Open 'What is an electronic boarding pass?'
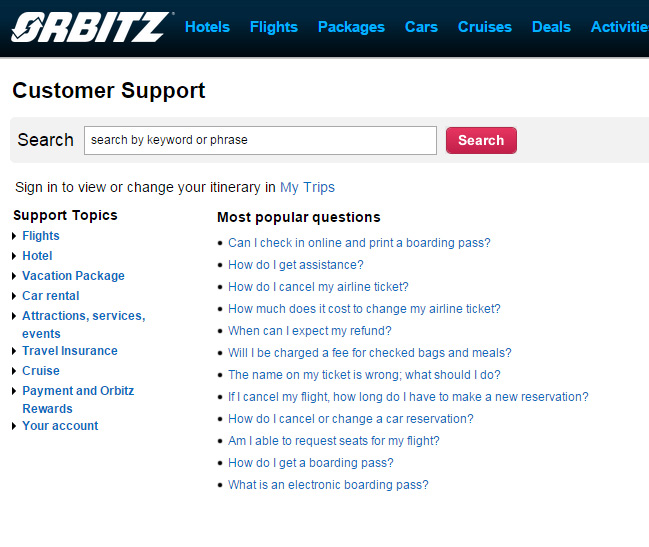Image resolution: width=649 pixels, height=547 pixels. pos(328,485)
